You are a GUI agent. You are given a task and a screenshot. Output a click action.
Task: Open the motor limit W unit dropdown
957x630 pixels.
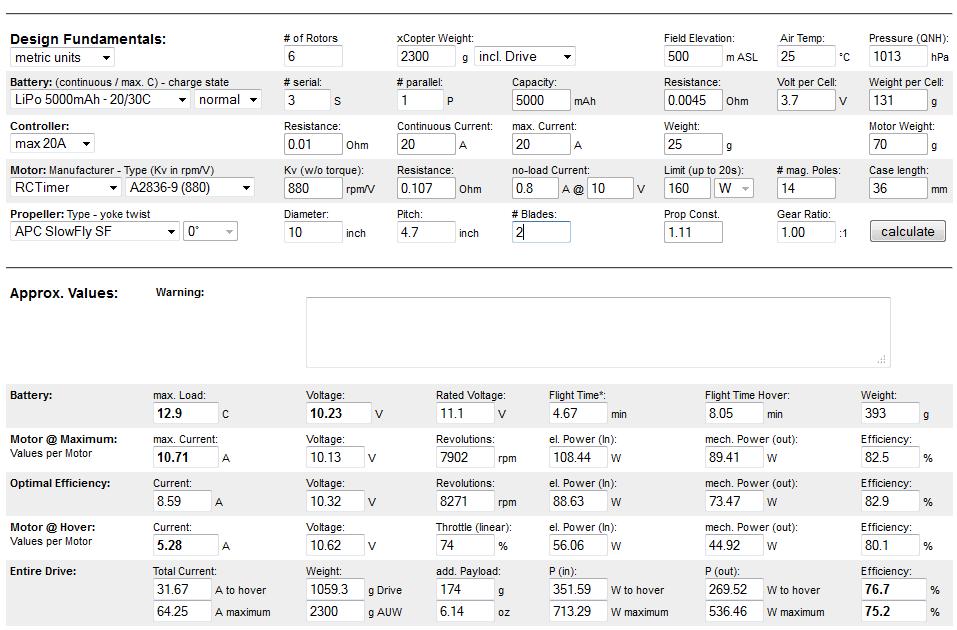733,188
